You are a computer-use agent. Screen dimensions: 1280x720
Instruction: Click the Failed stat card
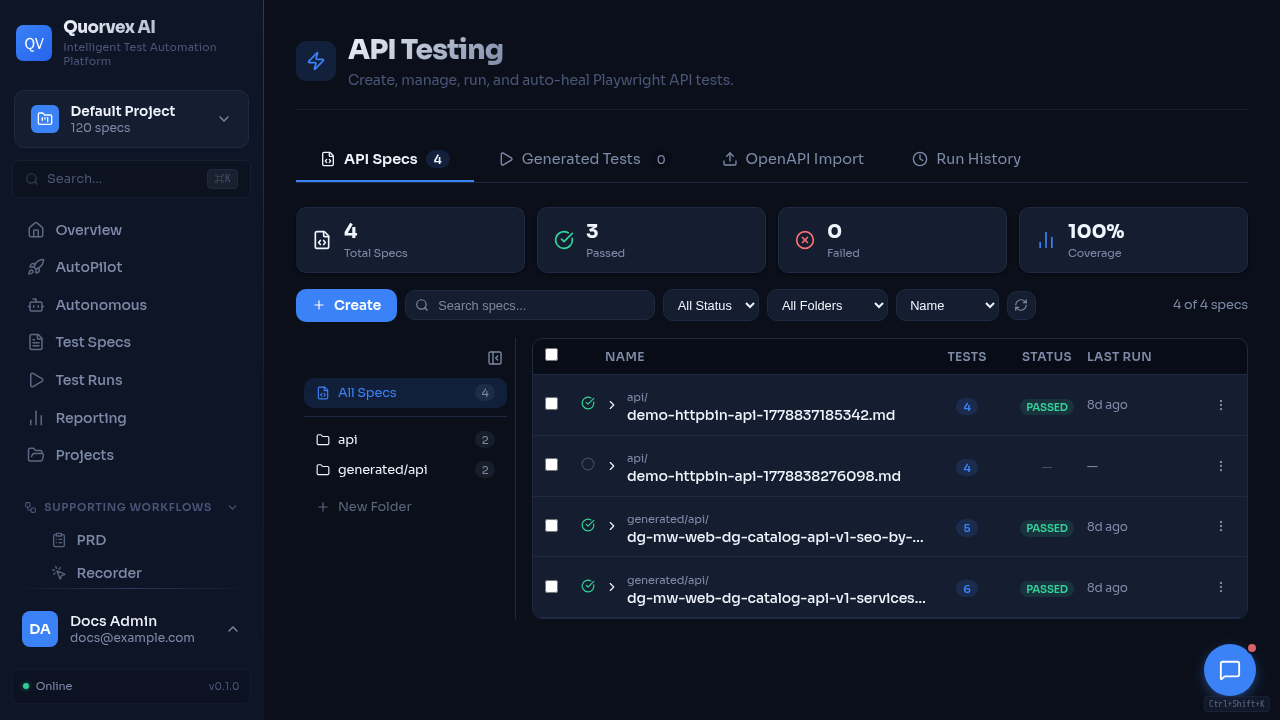(x=892, y=240)
